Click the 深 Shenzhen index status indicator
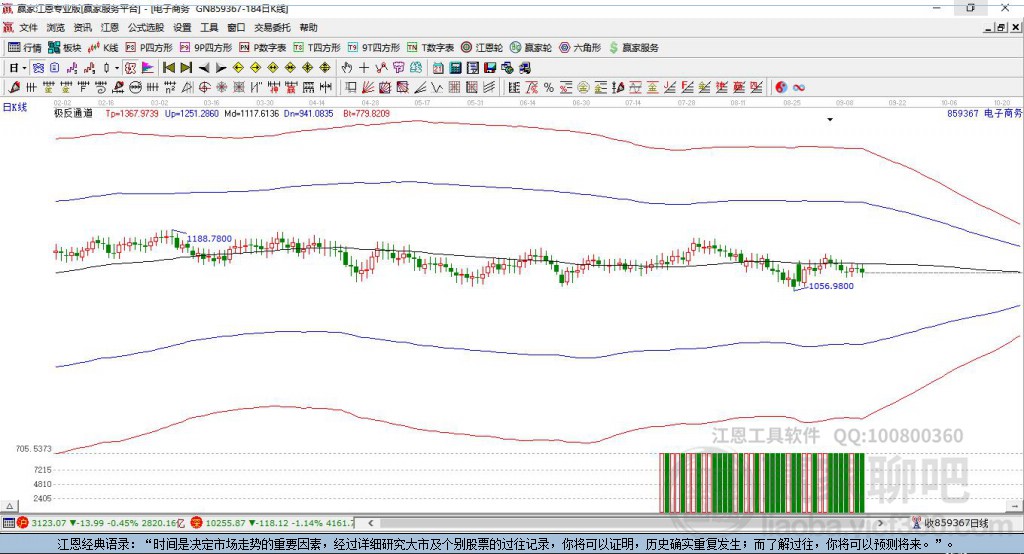Viewport: 1024px width, 554px height. [197, 523]
